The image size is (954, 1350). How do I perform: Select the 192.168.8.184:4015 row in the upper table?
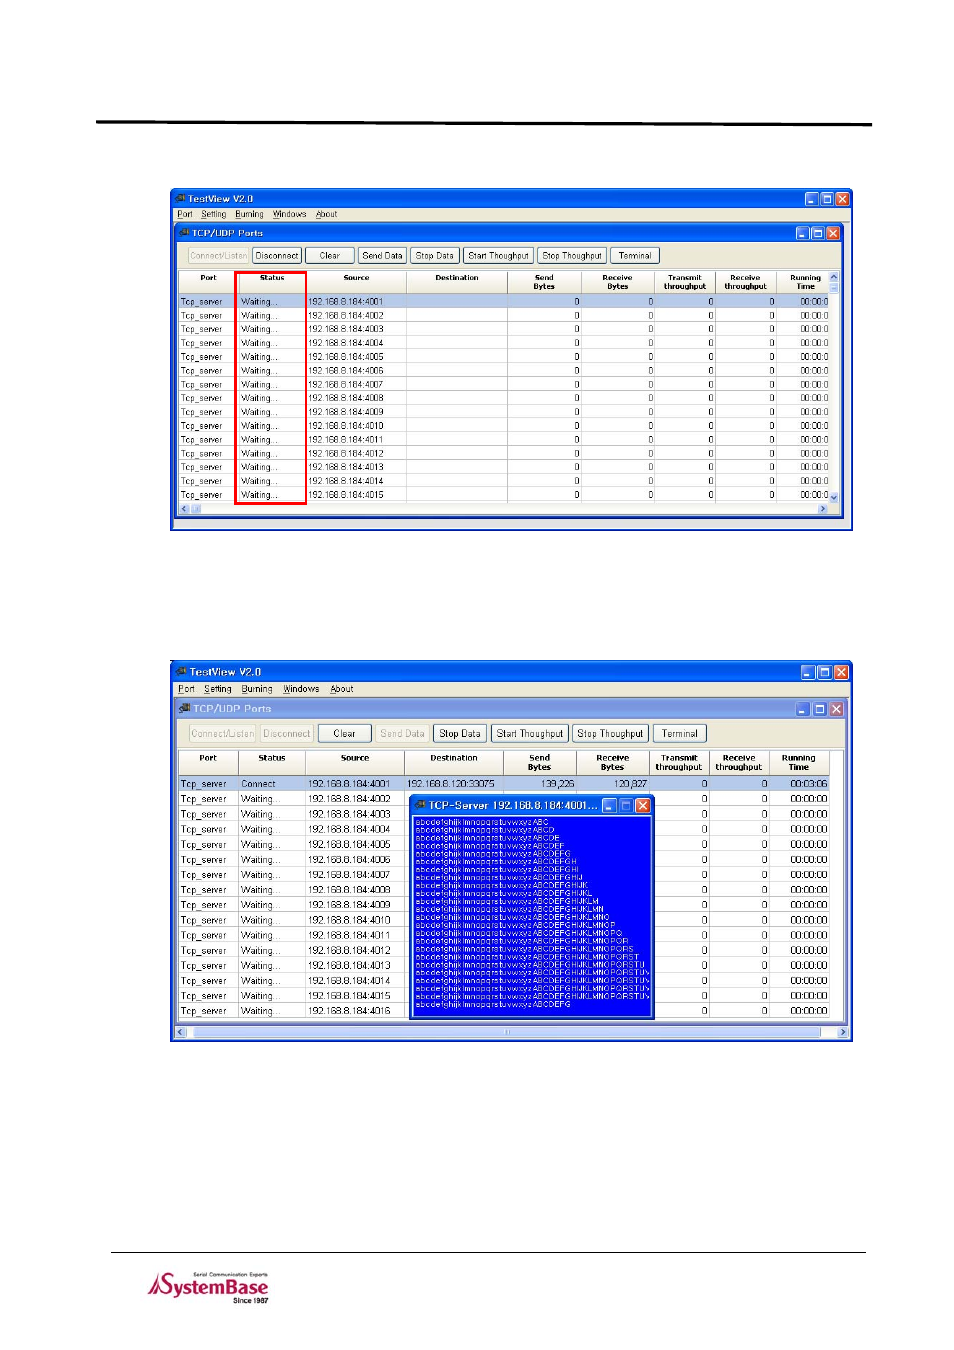click(503, 495)
